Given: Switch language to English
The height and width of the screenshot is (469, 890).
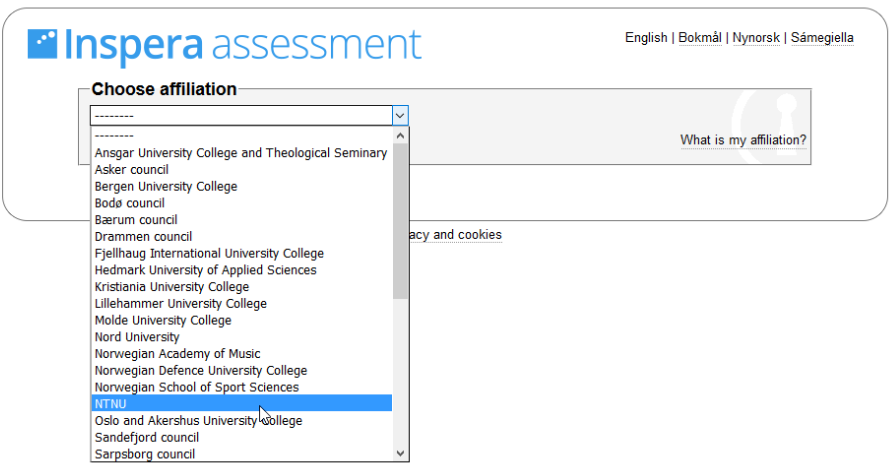Looking at the screenshot, I should point(646,37).
